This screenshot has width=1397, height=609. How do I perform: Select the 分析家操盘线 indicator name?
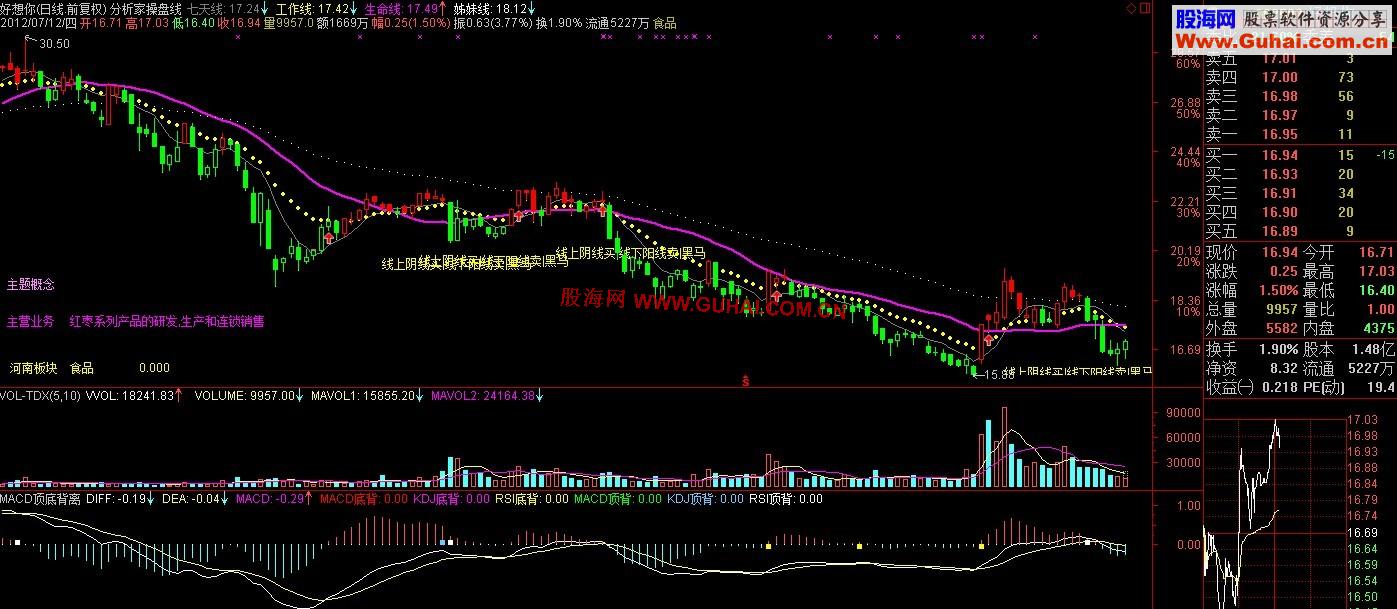[146, 8]
